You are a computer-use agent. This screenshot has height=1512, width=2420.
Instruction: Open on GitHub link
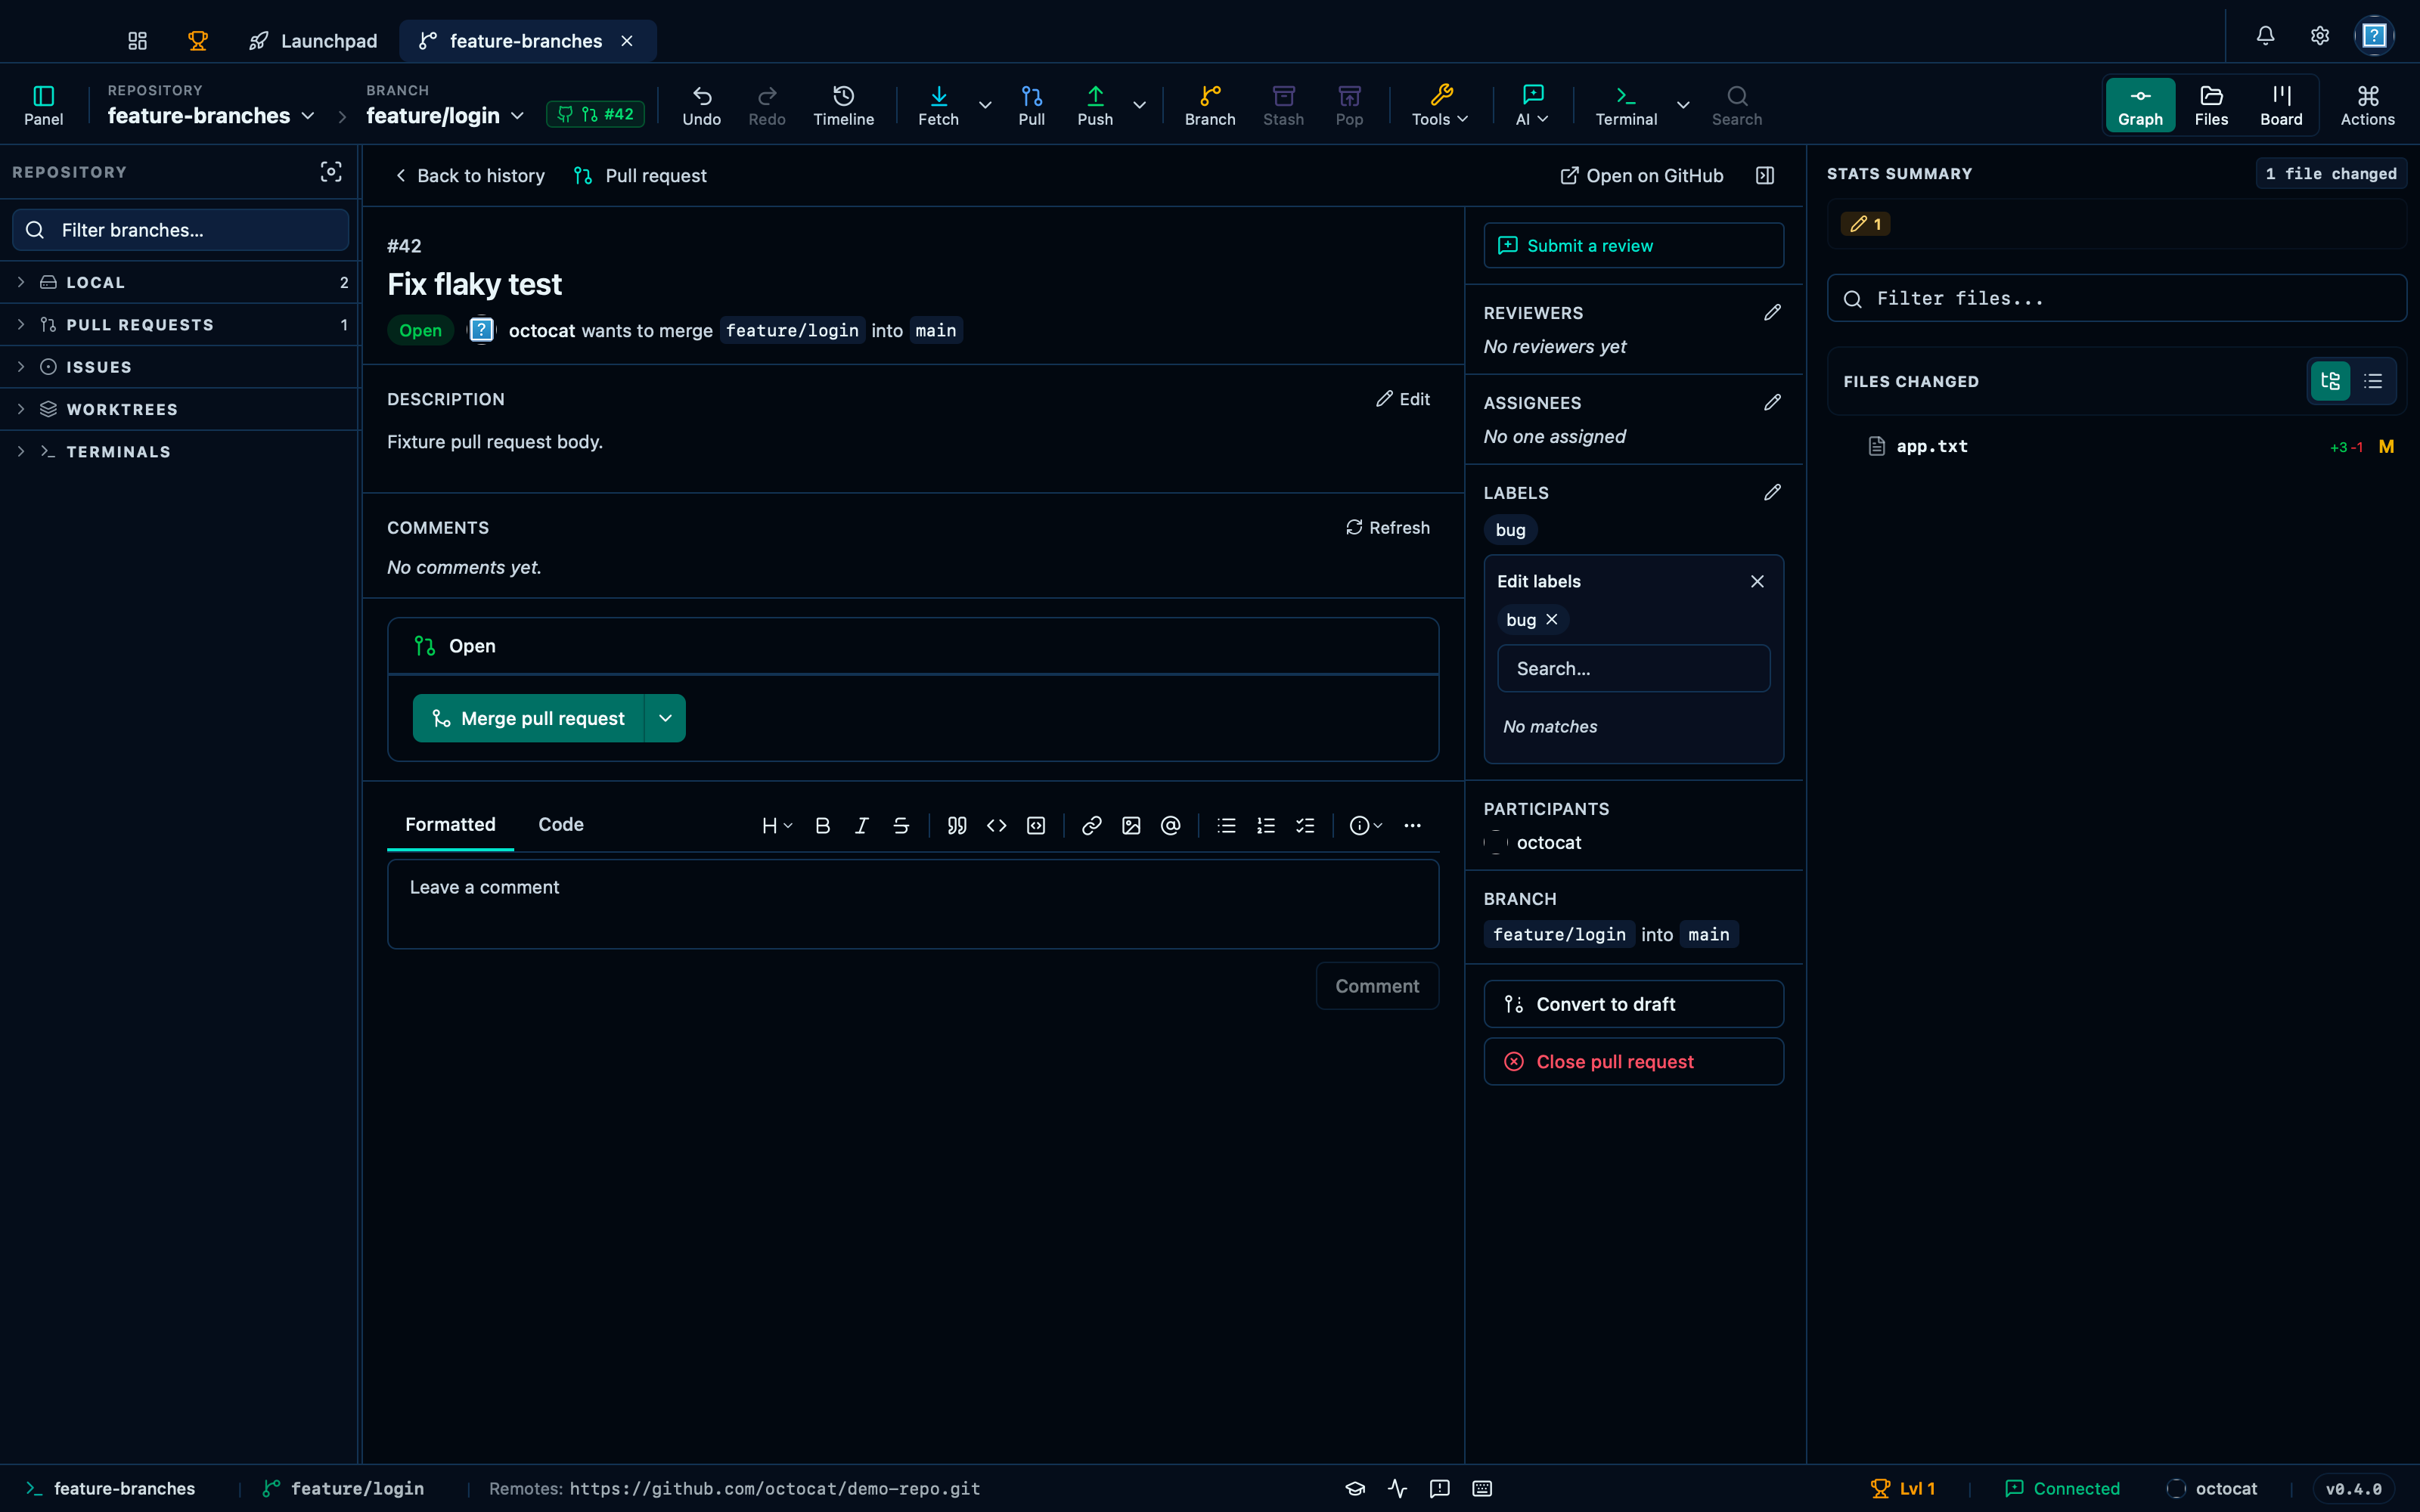(1641, 176)
